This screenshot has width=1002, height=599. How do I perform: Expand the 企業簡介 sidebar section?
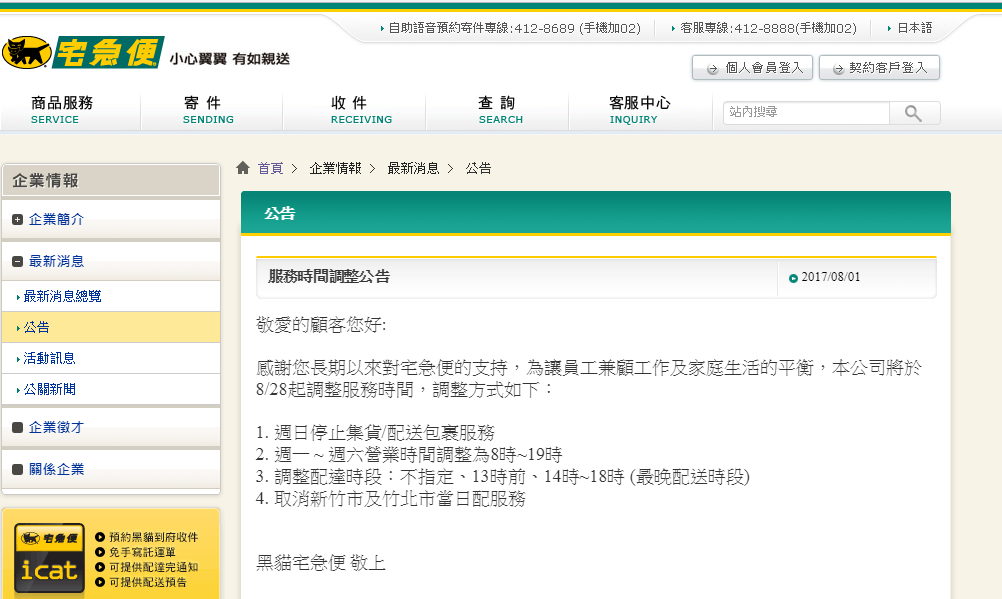click(x=55, y=219)
